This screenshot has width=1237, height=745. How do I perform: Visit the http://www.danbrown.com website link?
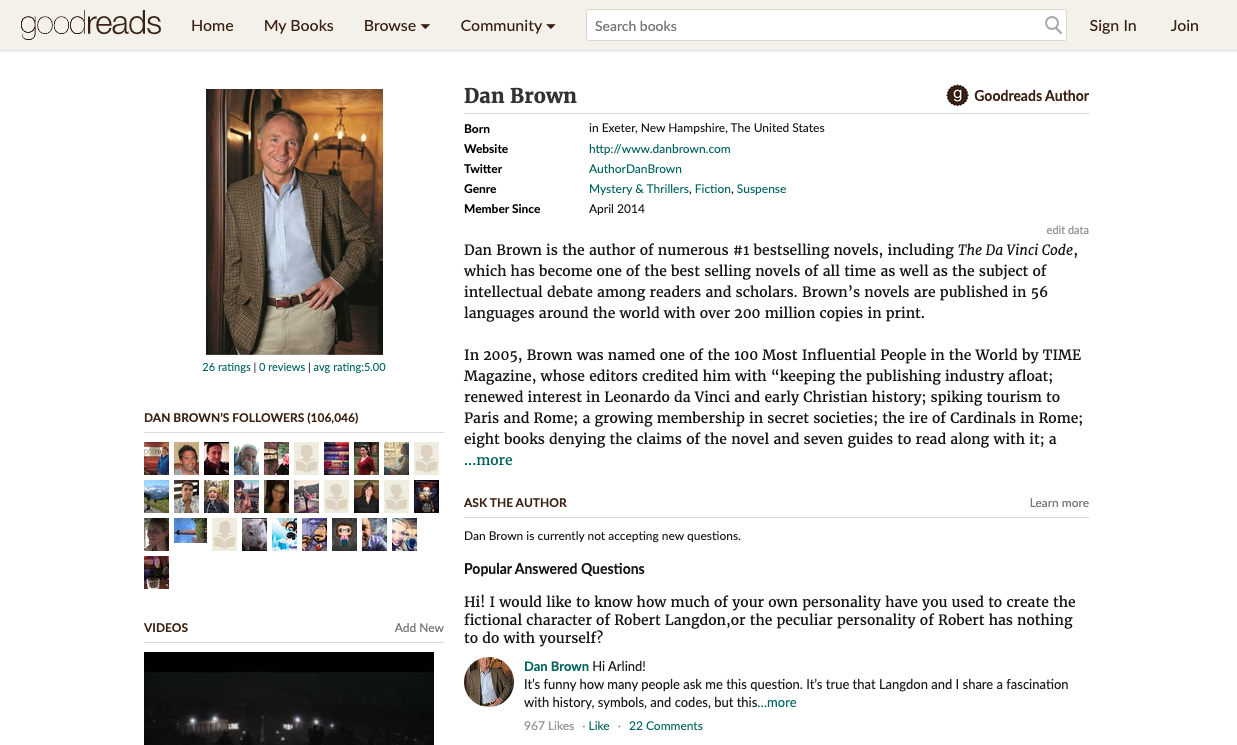point(660,149)
